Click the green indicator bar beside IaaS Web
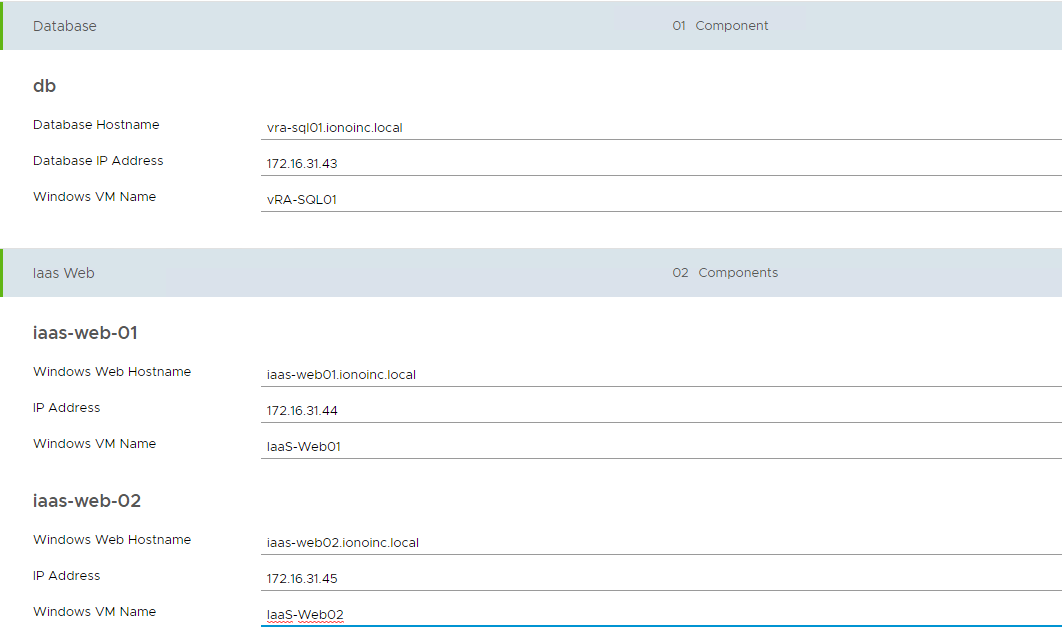 coord(2,272)
